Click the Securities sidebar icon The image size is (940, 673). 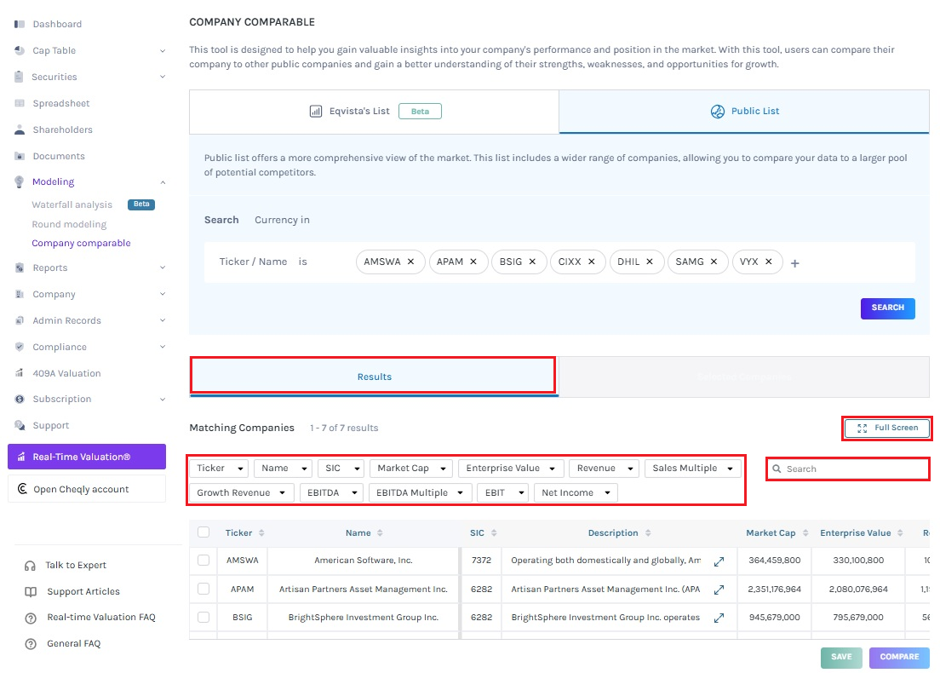(20, 77)
